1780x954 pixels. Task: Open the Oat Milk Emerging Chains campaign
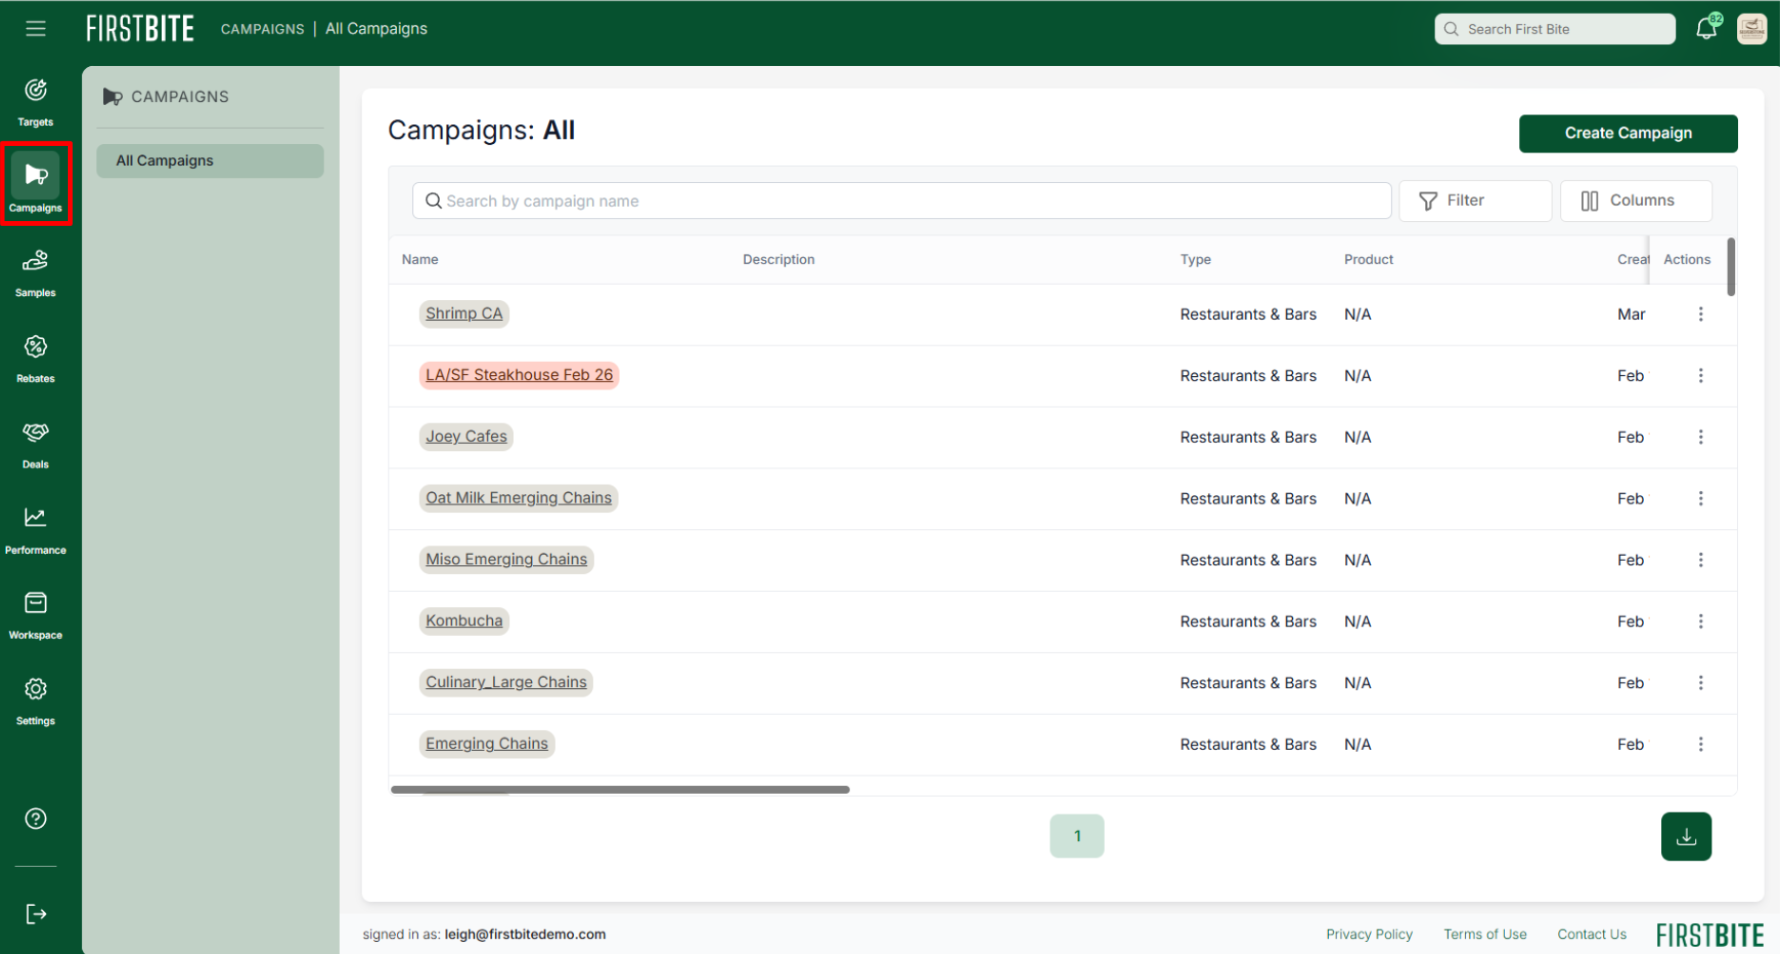tap(518, 498)
